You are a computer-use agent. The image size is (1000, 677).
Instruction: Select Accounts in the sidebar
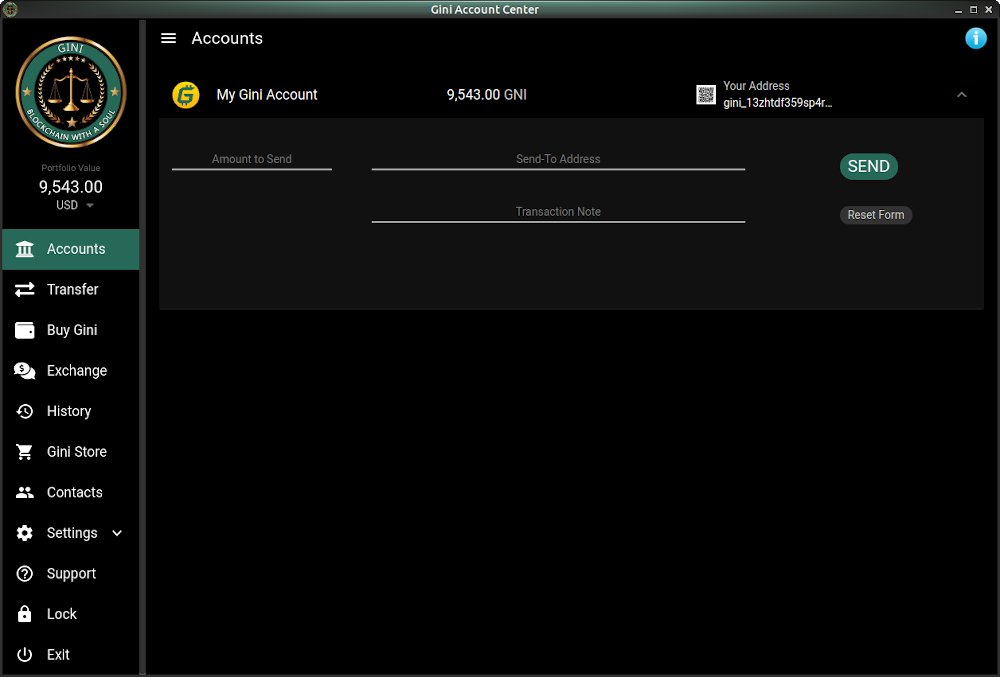[71, 249]
